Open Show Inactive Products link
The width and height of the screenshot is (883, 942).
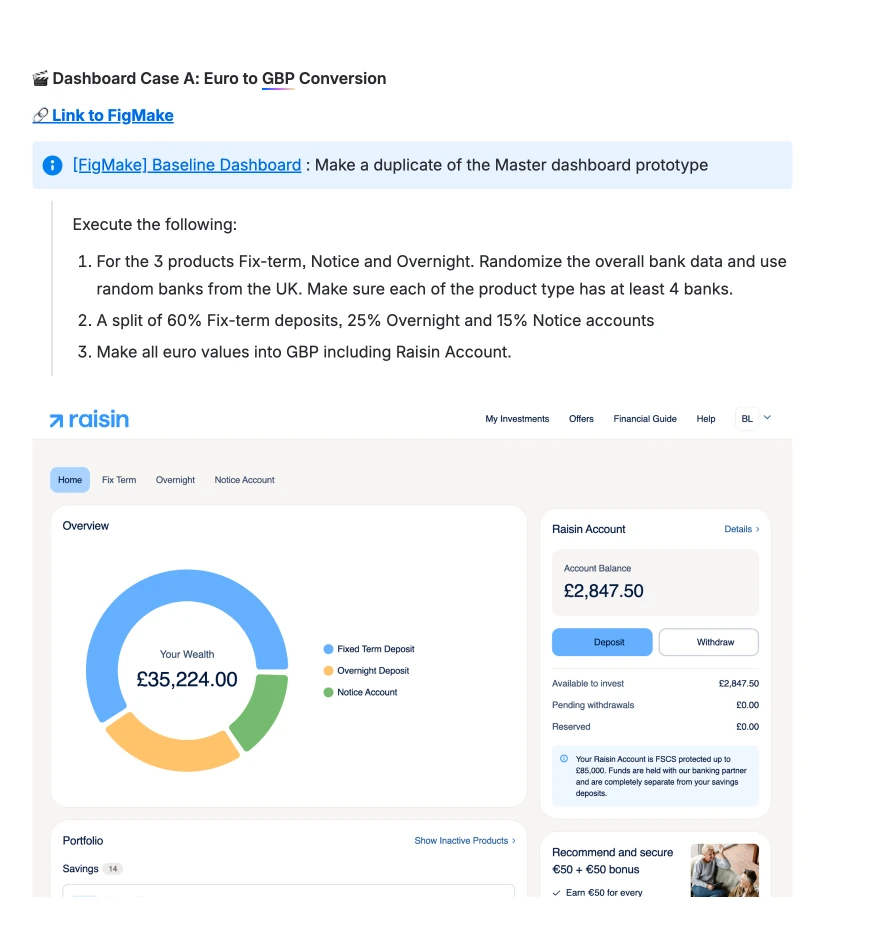[x=465, y=841]
